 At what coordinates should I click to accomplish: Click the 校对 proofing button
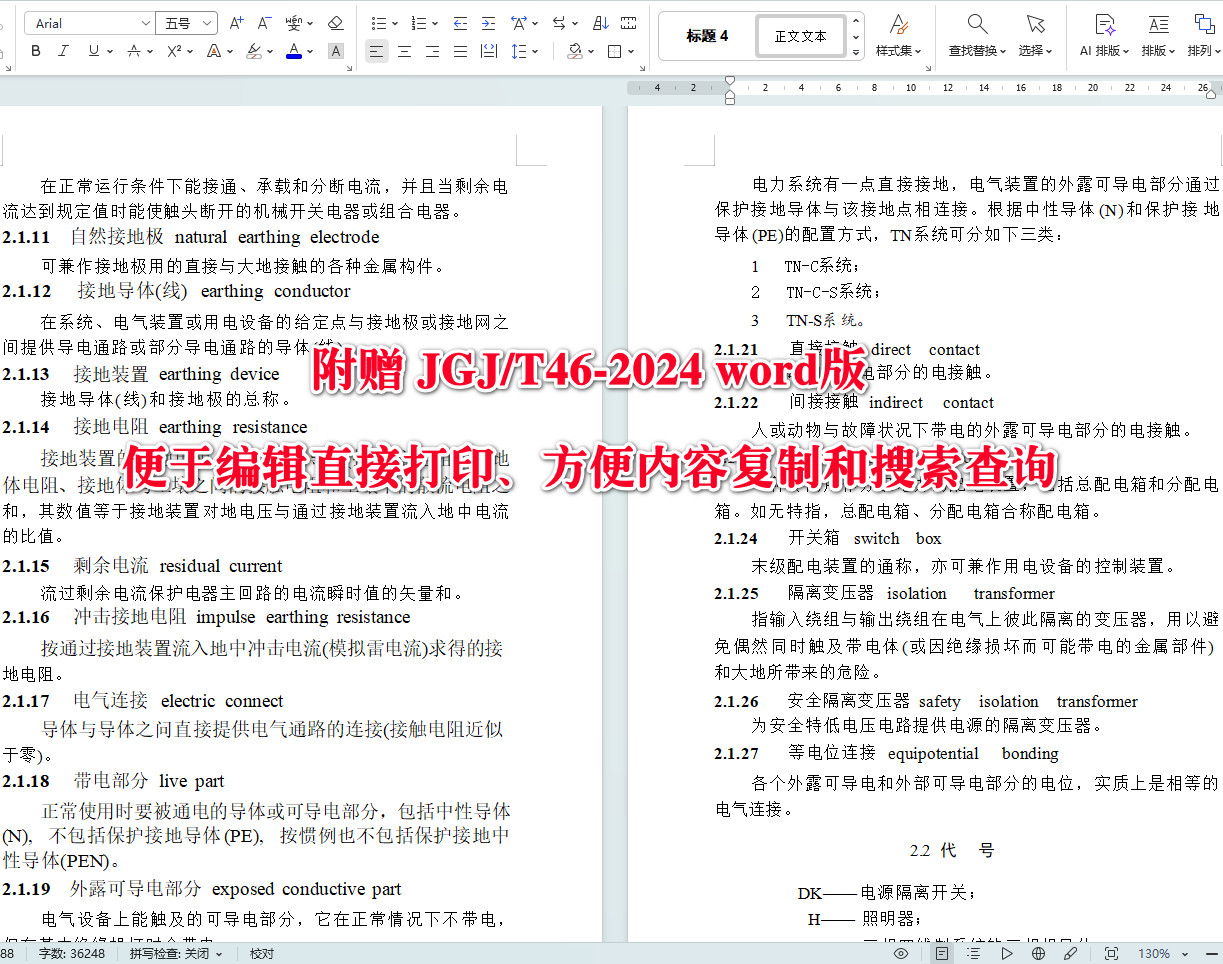[x=261, y=953]
